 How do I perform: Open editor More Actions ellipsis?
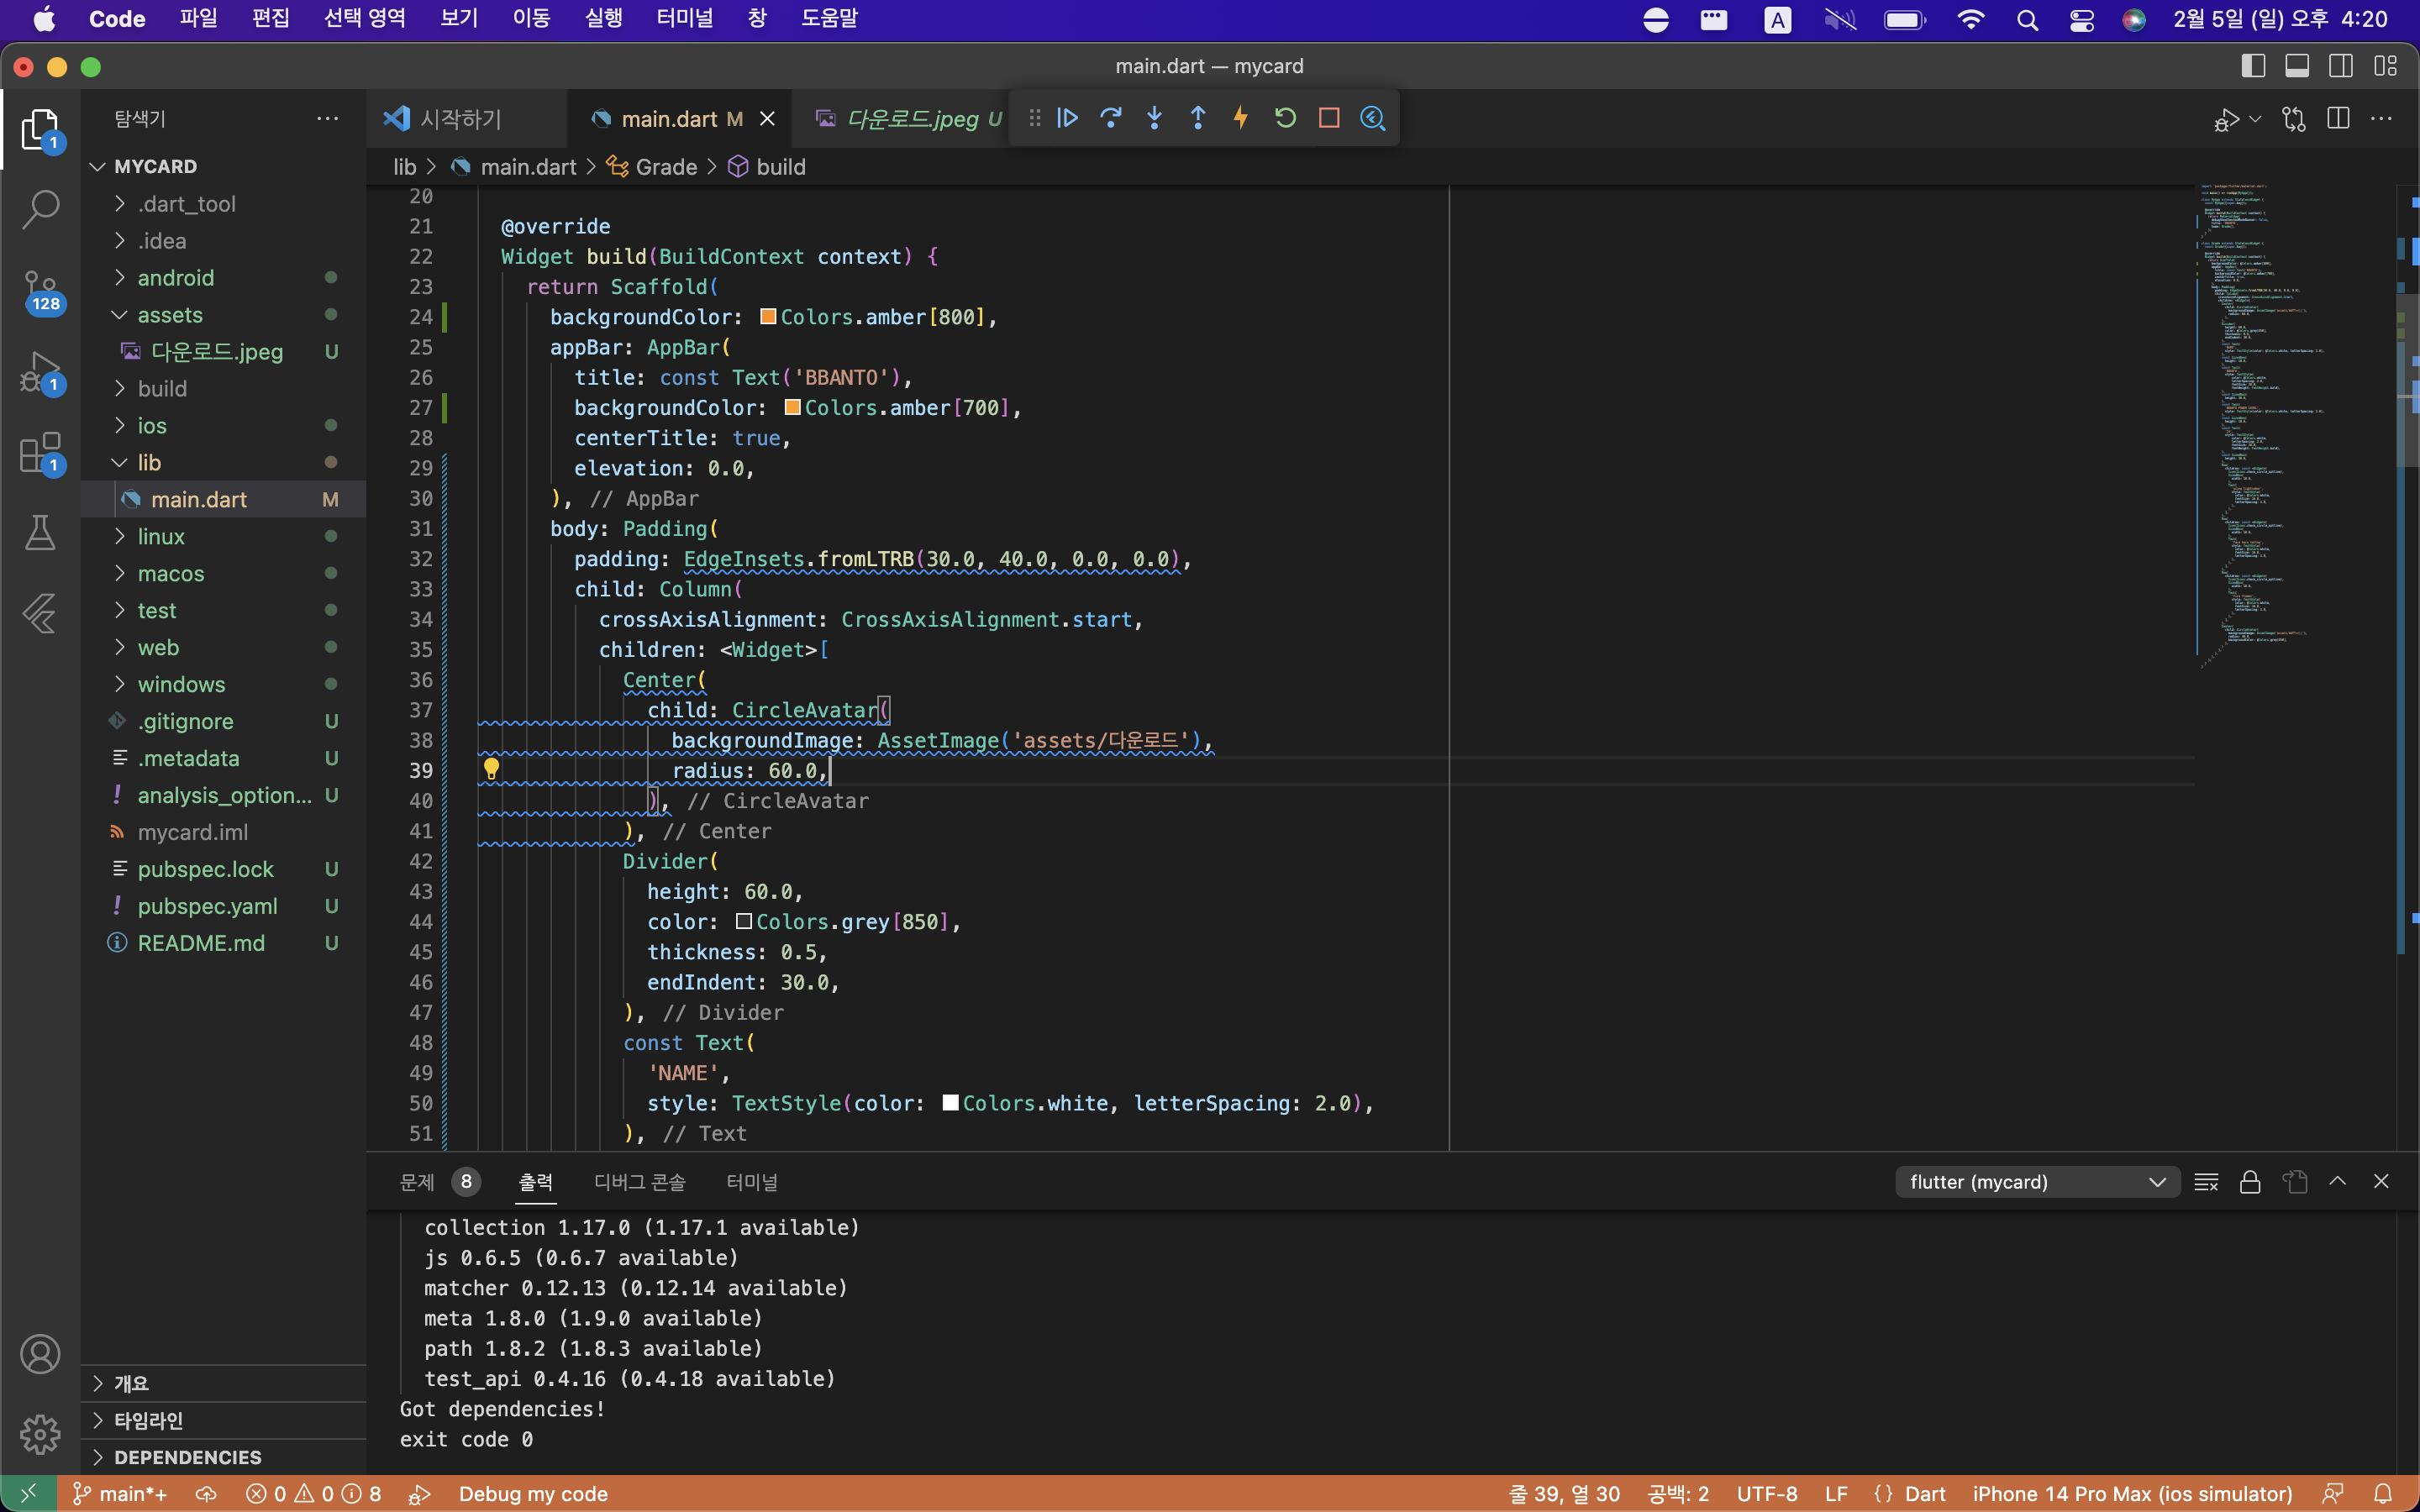tap(2382, 119)
